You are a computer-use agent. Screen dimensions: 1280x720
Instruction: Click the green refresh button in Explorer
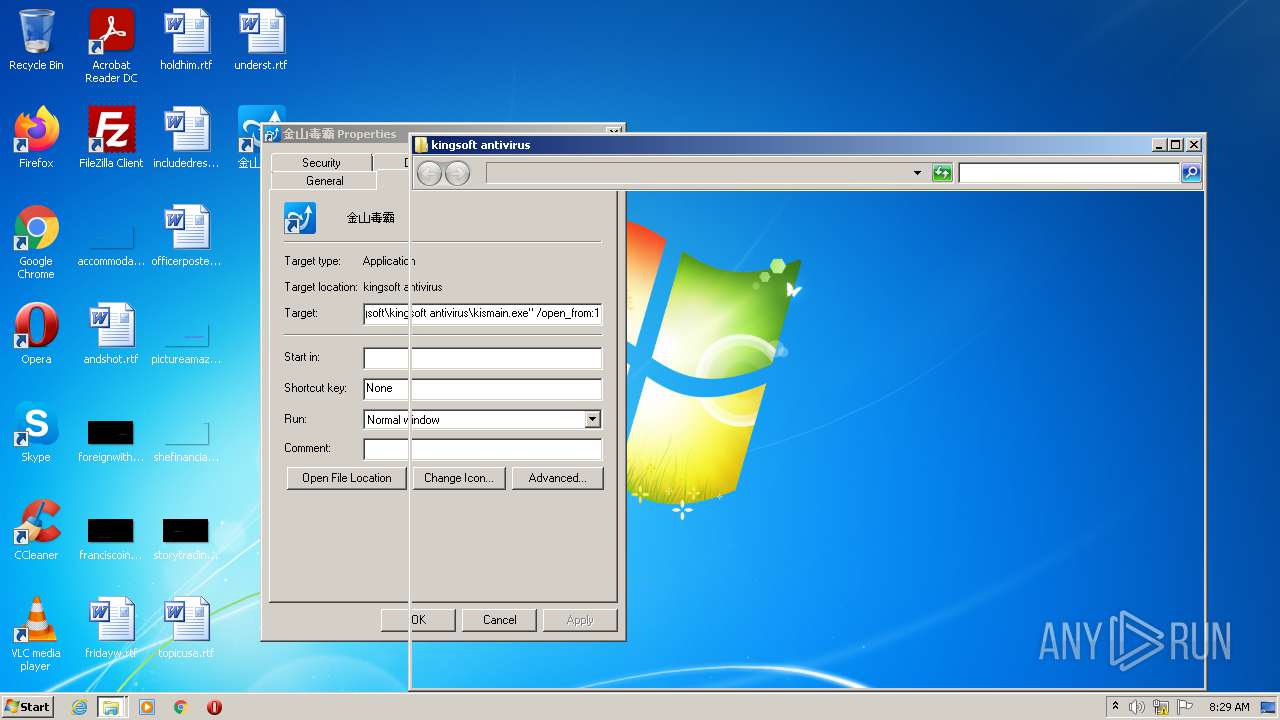click(x=942, y=173)
